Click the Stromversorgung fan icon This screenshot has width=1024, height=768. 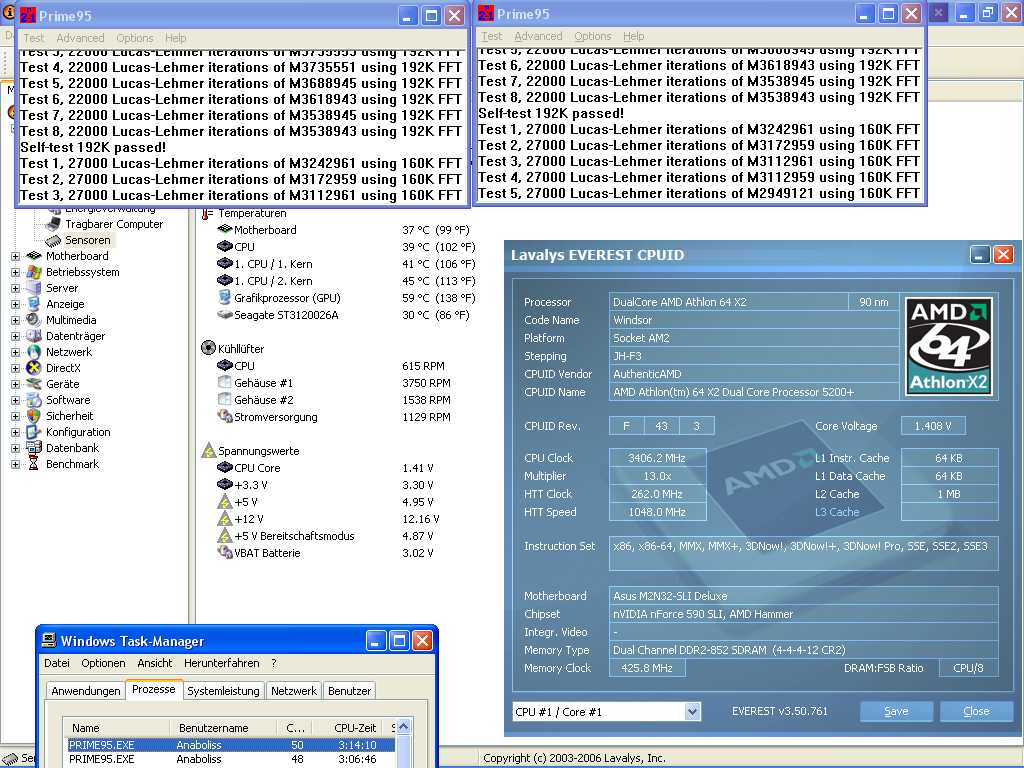(225, 417)
